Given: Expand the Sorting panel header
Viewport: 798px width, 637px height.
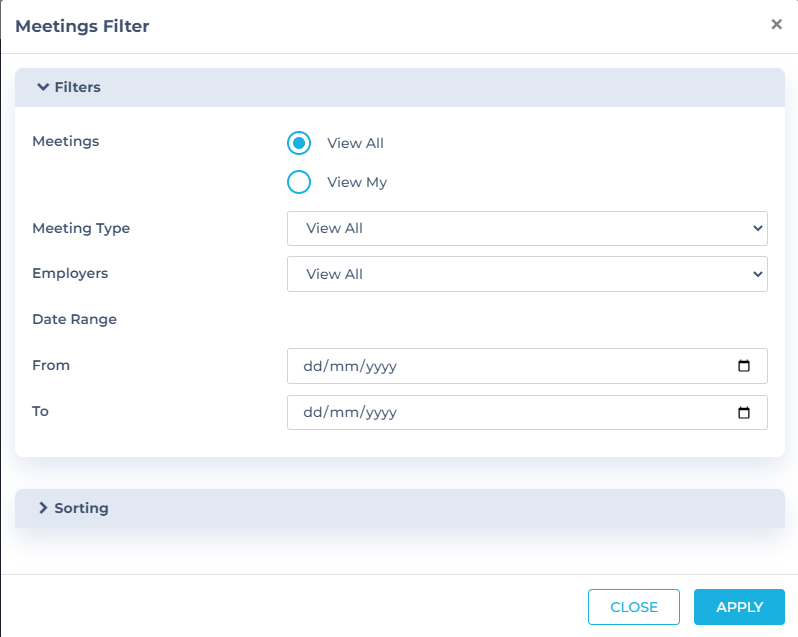Looking at the screenshot, I should (x=400, y=508).
